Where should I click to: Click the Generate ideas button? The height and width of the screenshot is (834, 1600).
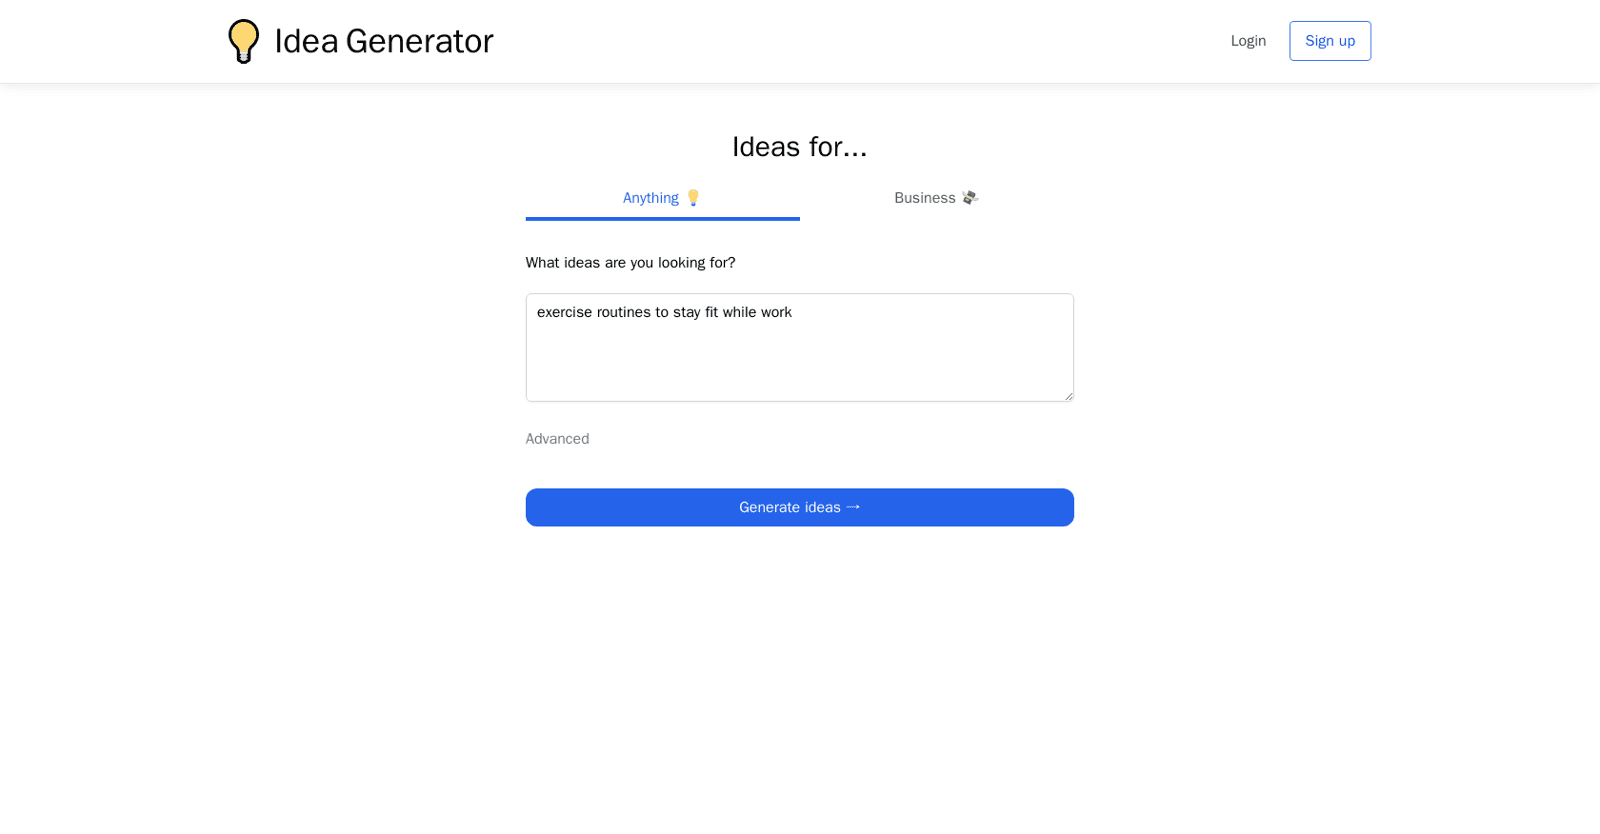click(799, 507)
